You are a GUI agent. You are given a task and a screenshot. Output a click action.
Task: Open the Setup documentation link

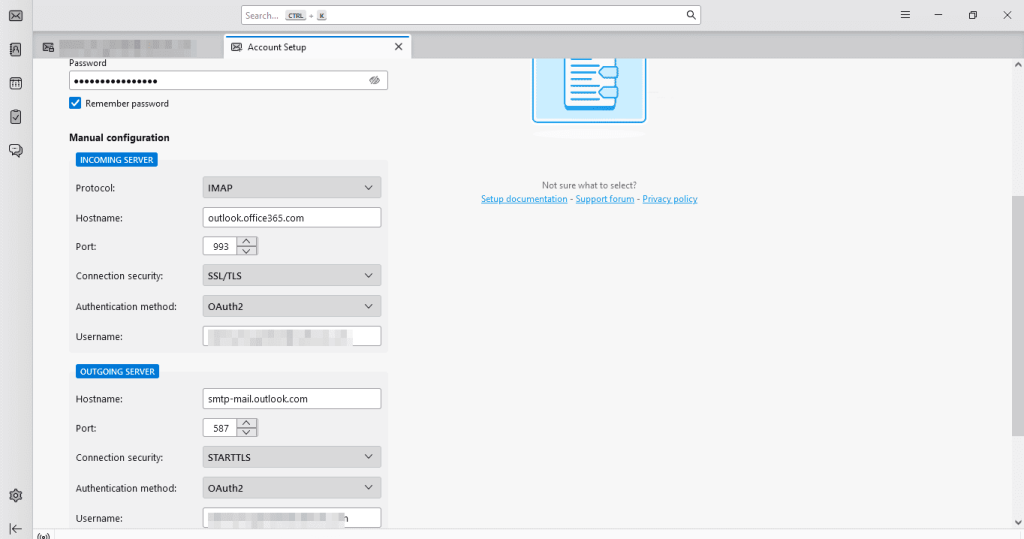tap(524, 199)
